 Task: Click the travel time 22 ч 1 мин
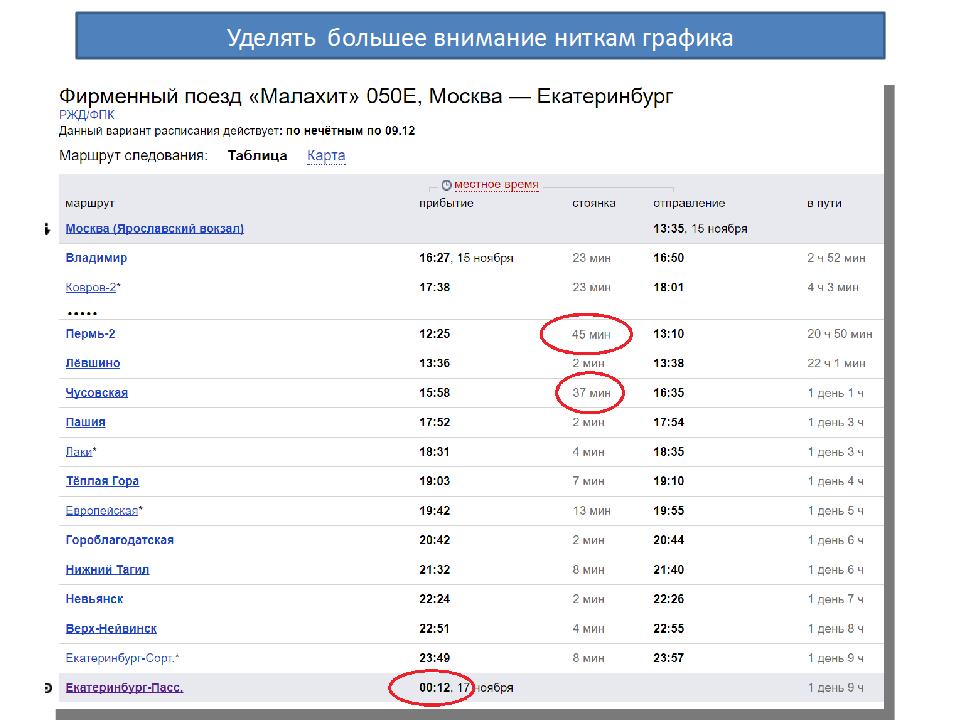coord(836,363)
